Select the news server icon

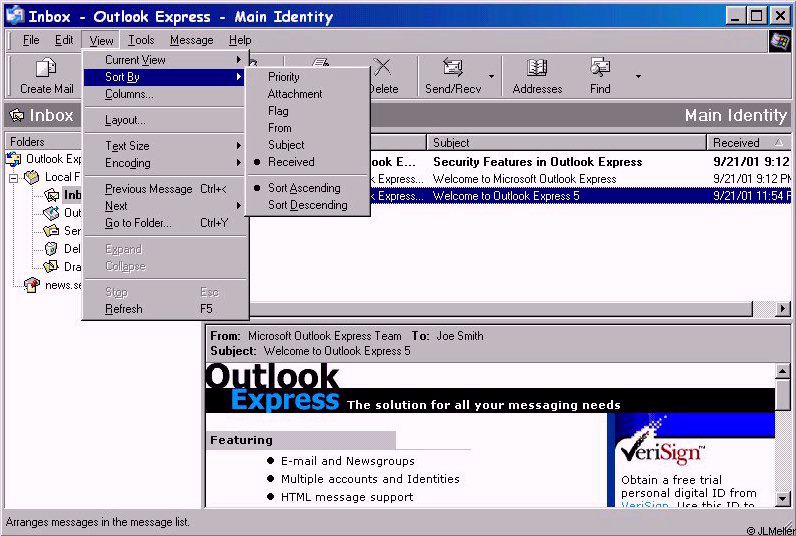point(31,285)
